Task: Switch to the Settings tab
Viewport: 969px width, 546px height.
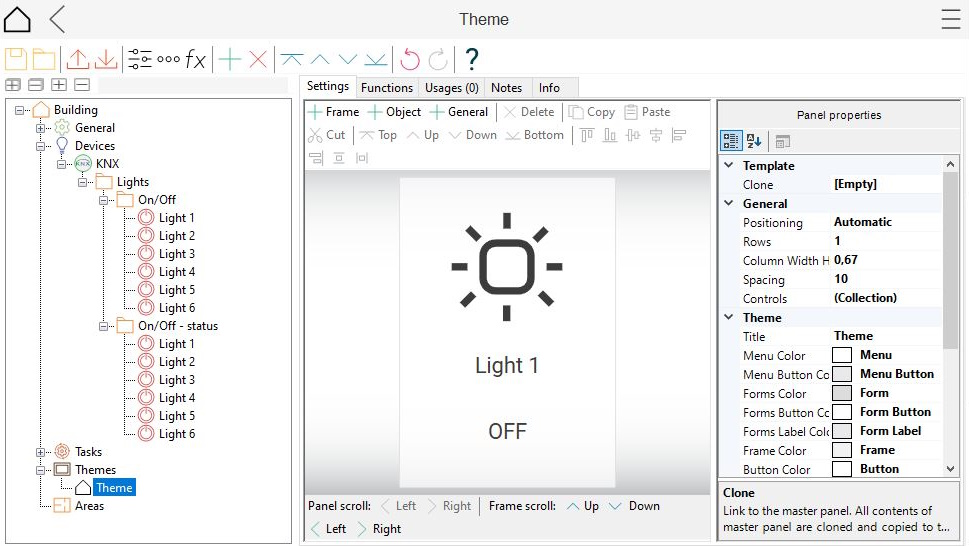Action: [328, 86]
